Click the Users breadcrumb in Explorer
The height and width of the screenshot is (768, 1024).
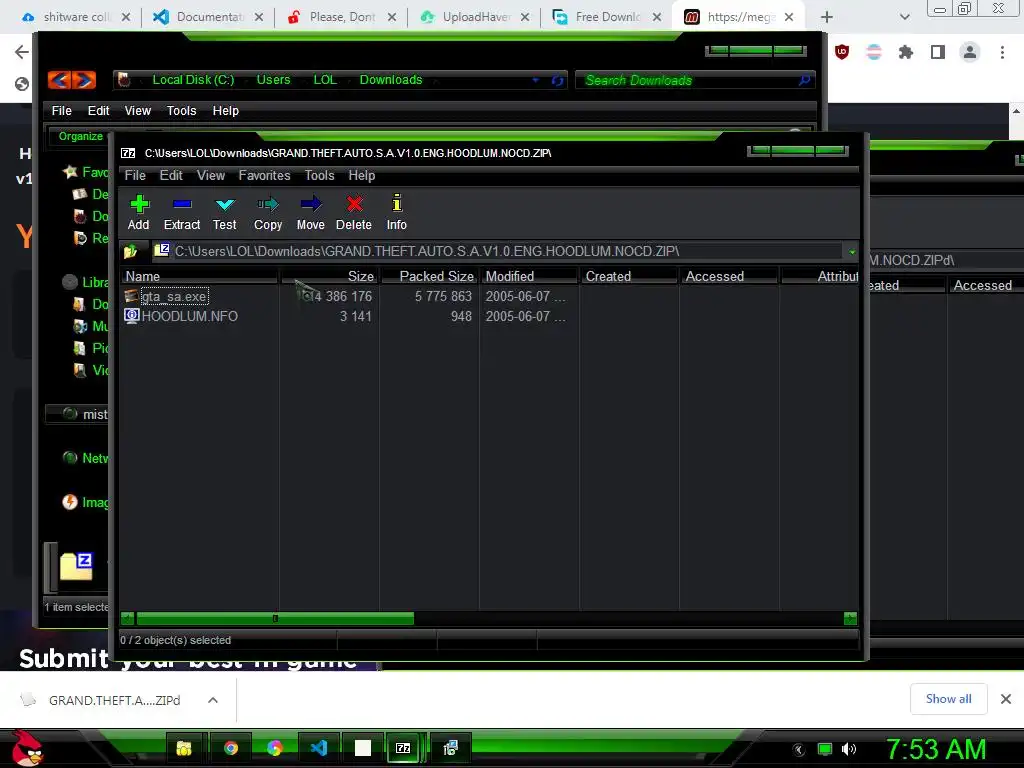(273, 80)
